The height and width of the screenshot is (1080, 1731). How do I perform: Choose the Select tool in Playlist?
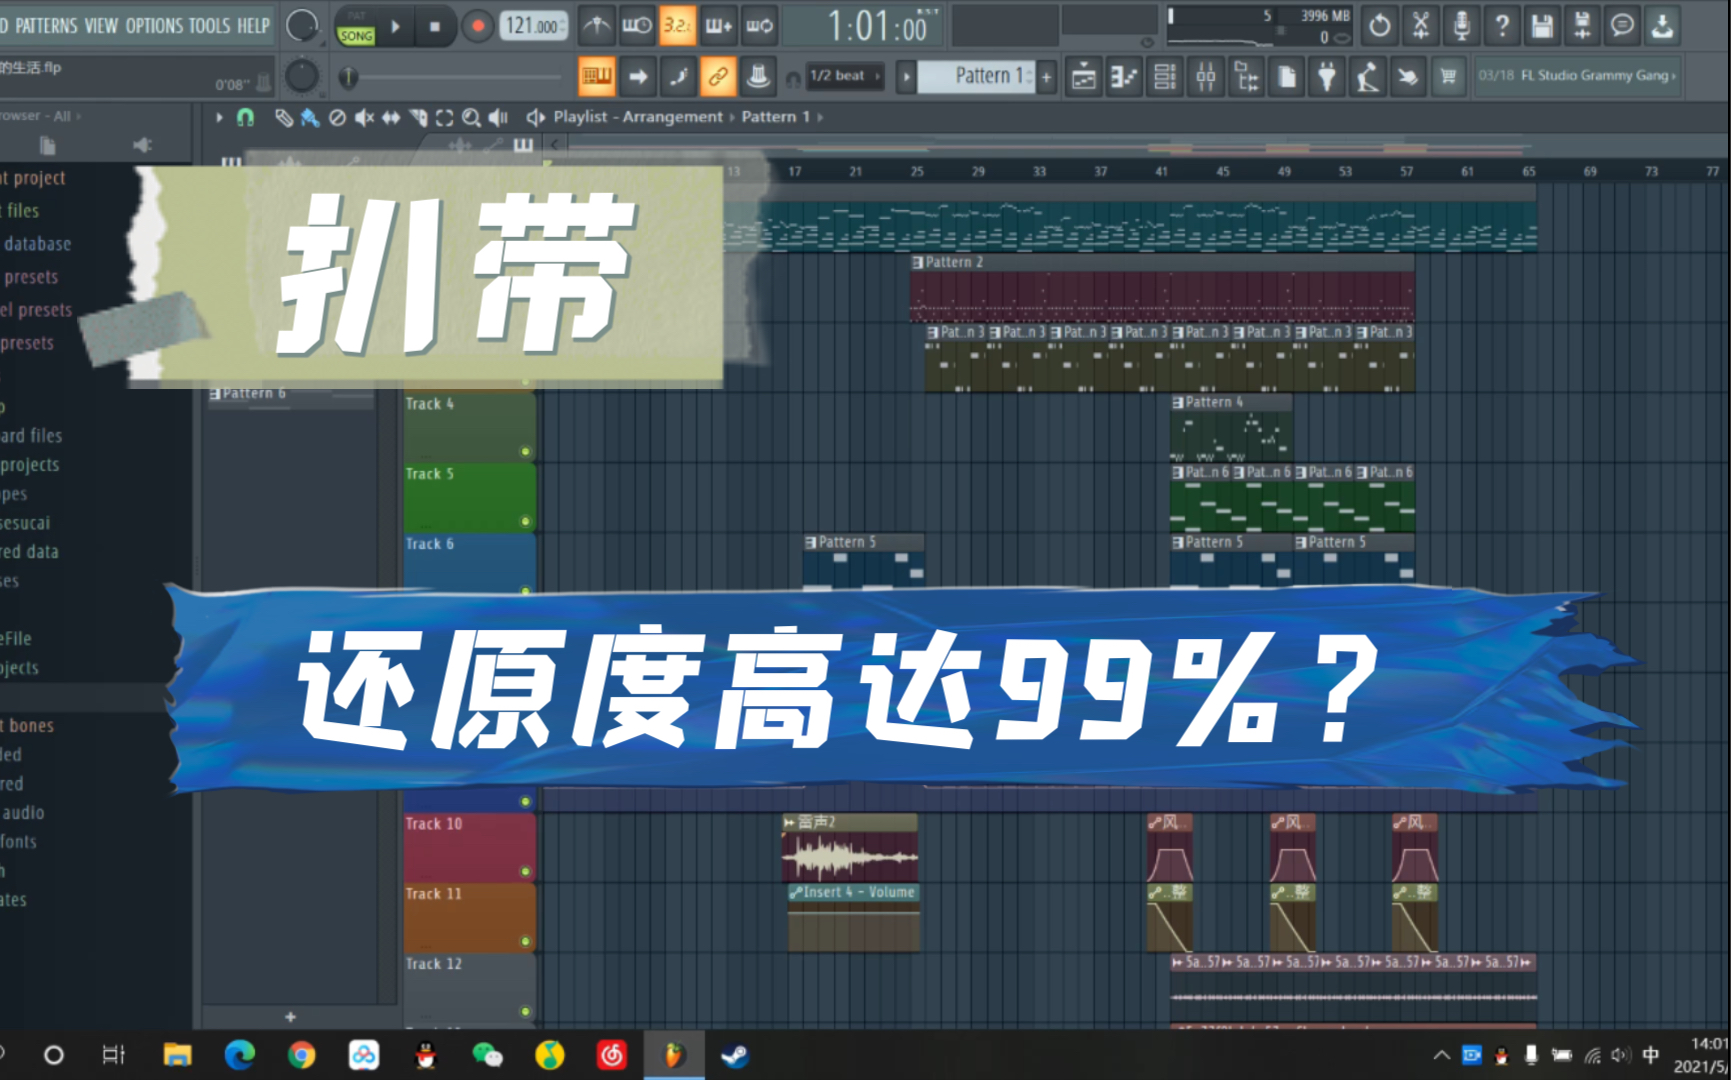click(445, 118)
